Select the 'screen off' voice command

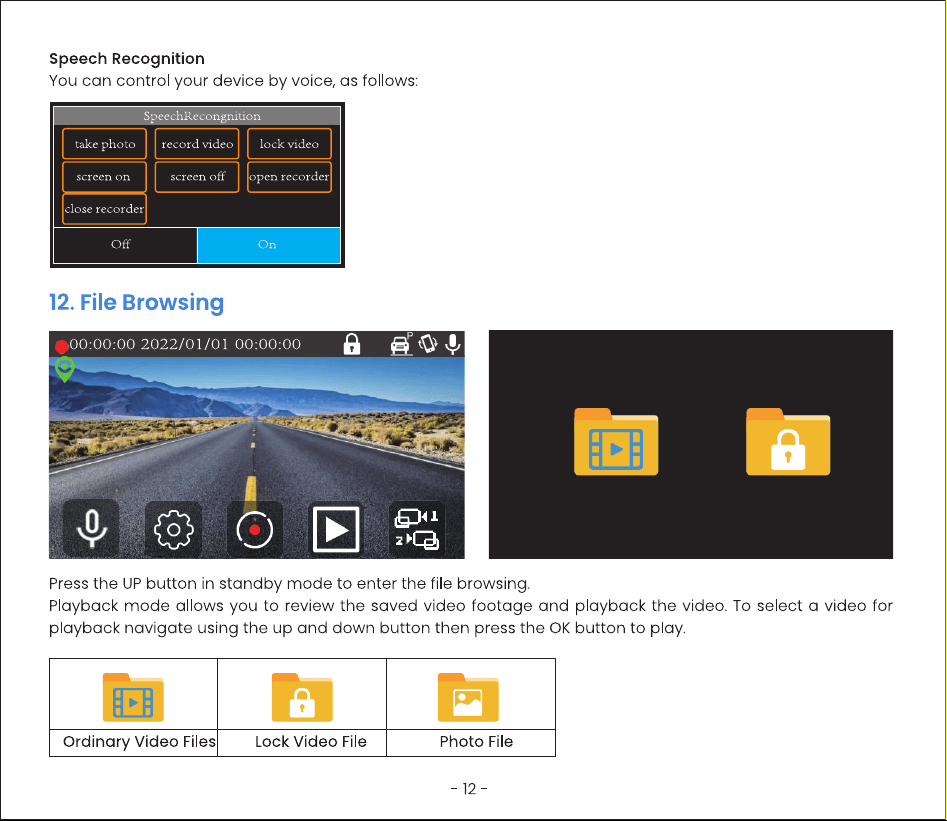point(197,176)
